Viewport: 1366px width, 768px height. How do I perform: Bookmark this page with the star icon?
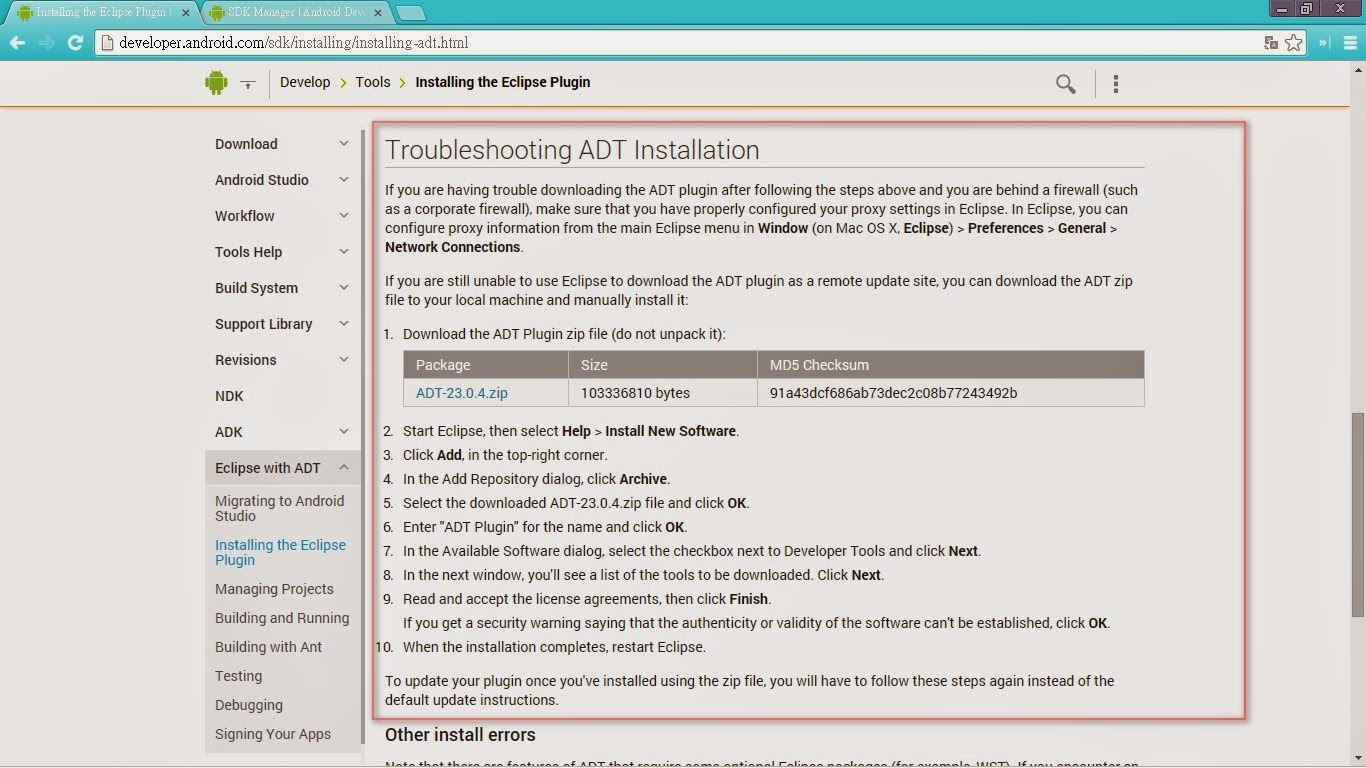[1294, 43]
